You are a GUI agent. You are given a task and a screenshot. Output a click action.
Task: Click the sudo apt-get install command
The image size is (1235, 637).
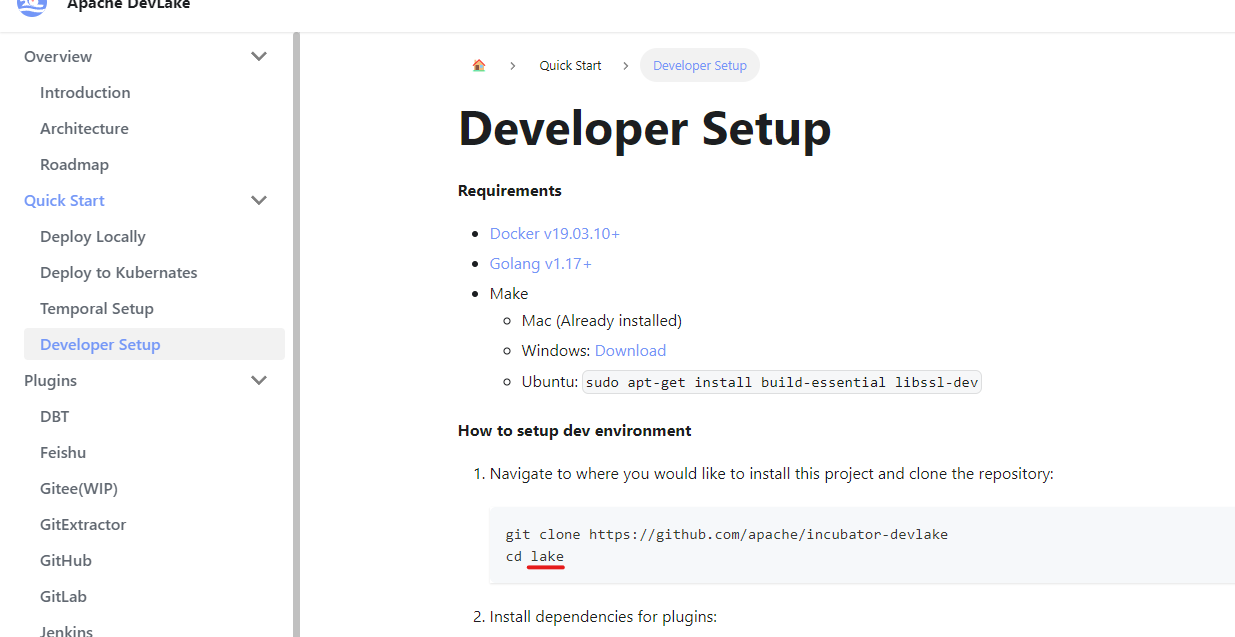coord(781,382)
